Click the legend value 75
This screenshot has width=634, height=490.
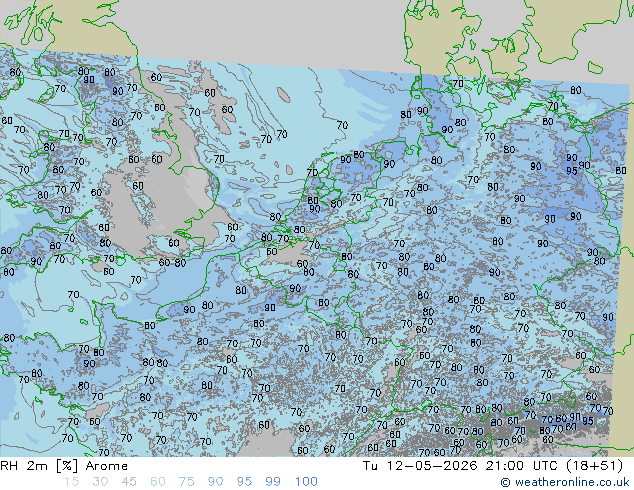(186, 482)
